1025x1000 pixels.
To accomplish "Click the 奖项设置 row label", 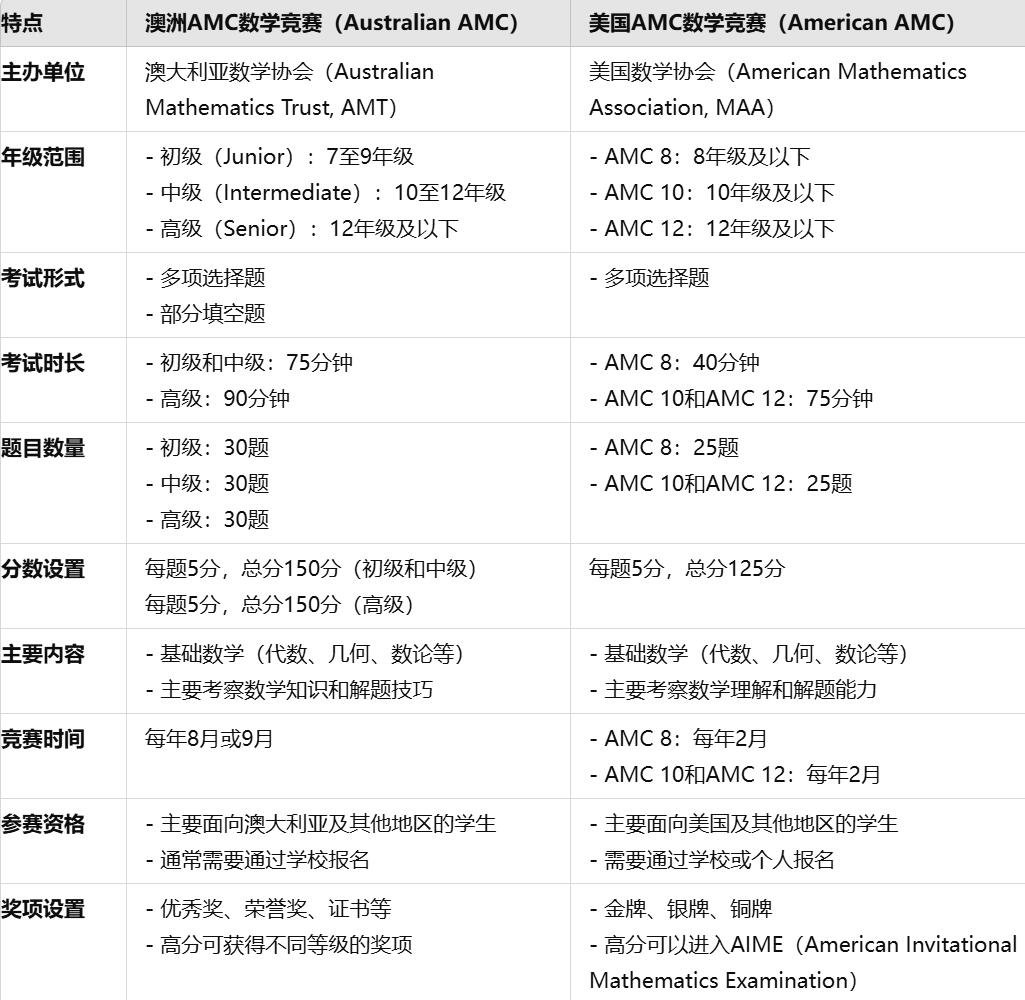I will pyautogui.click(x=43, y=908).
